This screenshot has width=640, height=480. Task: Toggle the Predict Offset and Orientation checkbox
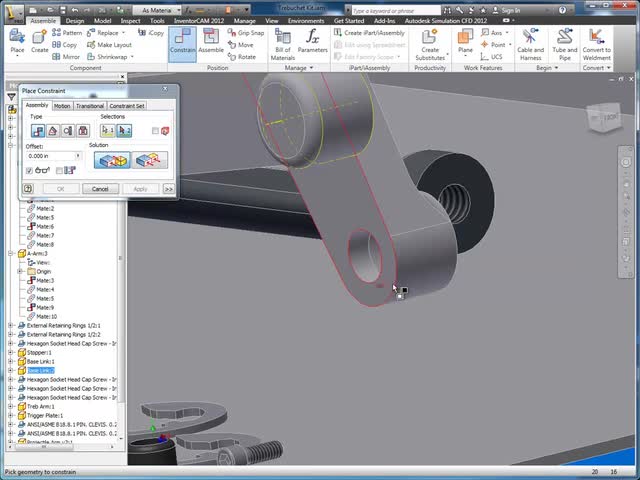pyautogui.click(x=60, y=171)
